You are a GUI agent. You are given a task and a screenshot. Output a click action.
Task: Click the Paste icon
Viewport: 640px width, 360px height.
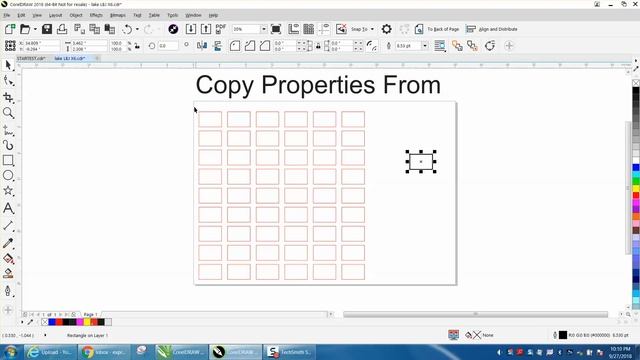tap(110, 29)
